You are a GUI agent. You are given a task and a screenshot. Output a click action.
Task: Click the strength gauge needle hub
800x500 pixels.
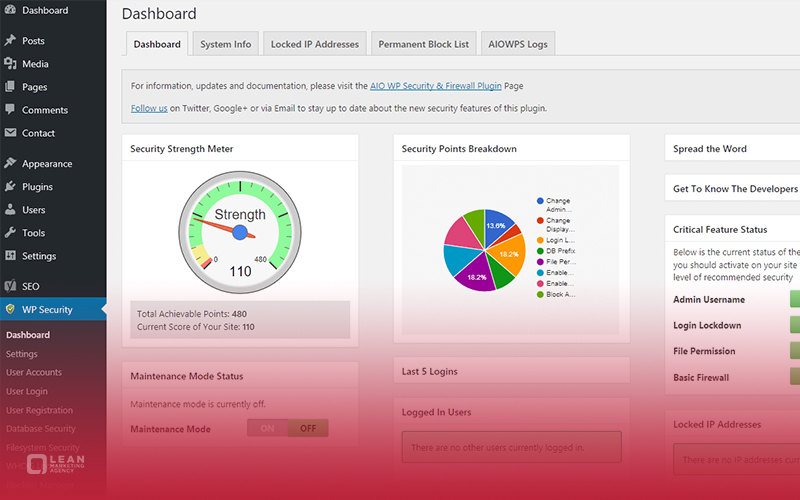tap(240, 233)
